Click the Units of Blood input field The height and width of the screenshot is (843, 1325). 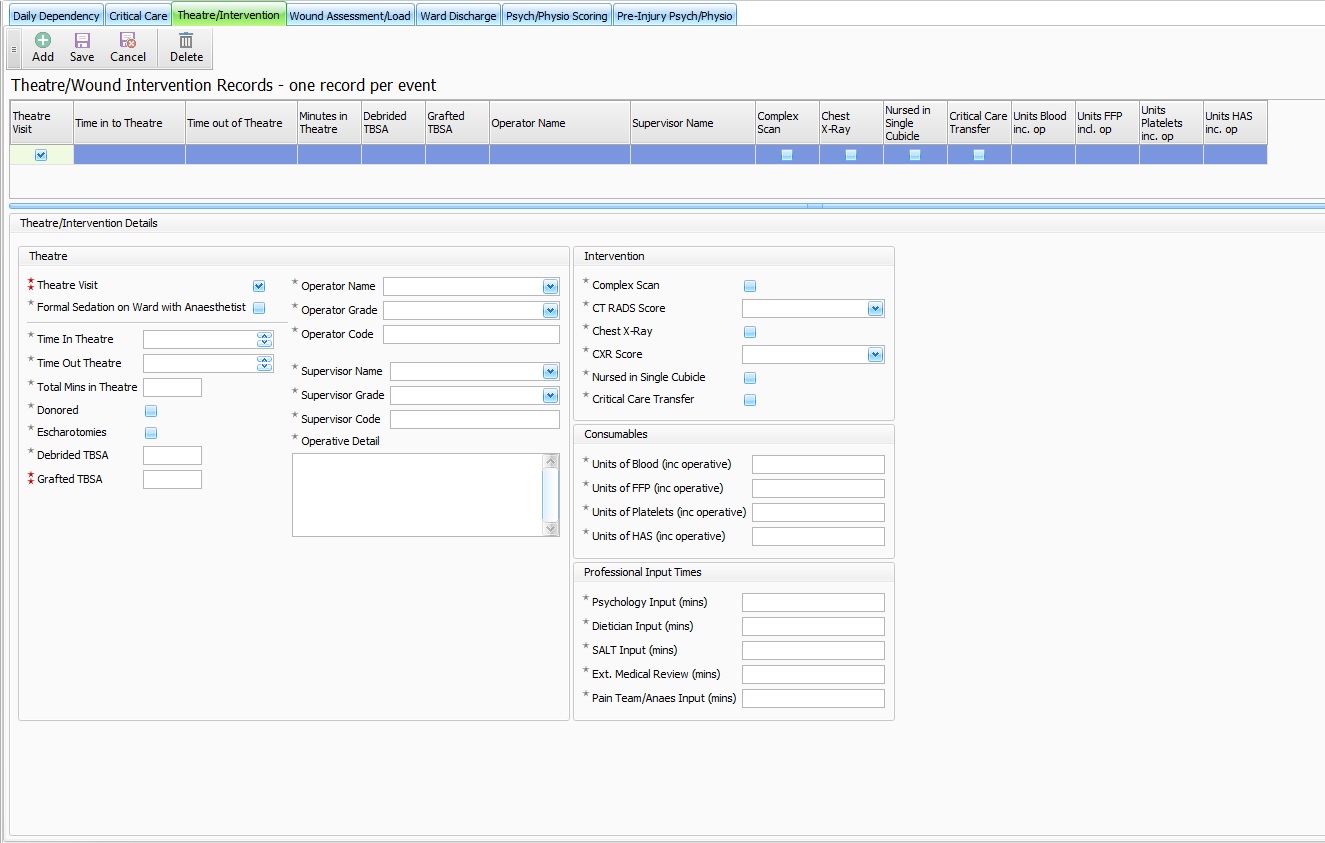point(818,465)
